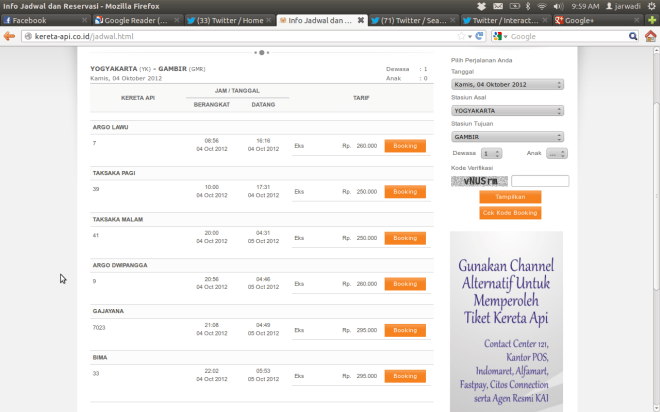
Task: Click the reload page icon
Action: click(479, 36)
